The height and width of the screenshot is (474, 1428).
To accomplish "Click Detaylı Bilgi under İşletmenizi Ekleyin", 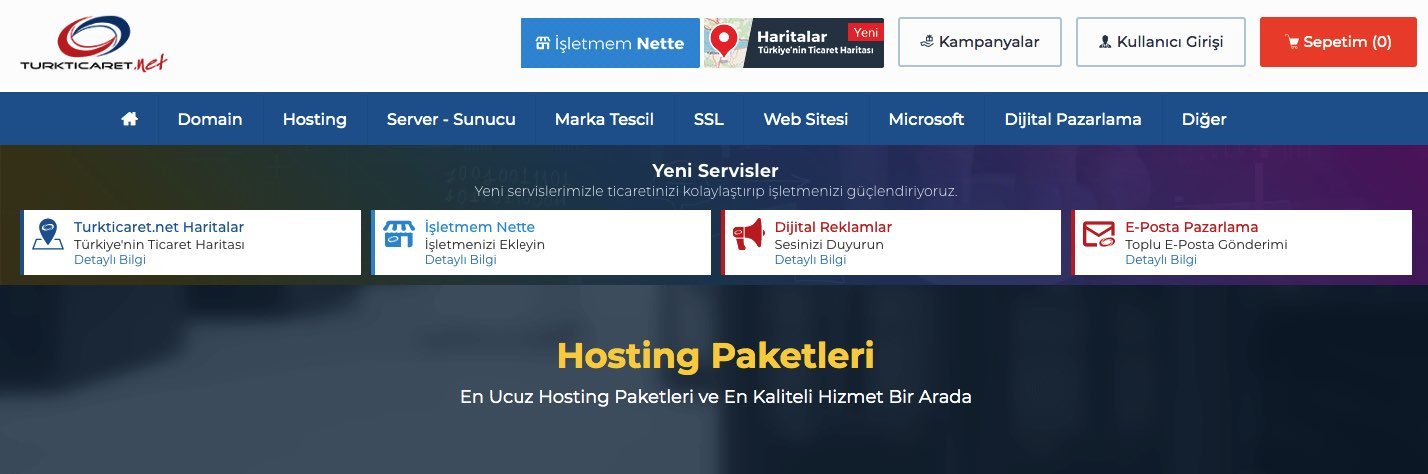I will (x=460, y=260).
